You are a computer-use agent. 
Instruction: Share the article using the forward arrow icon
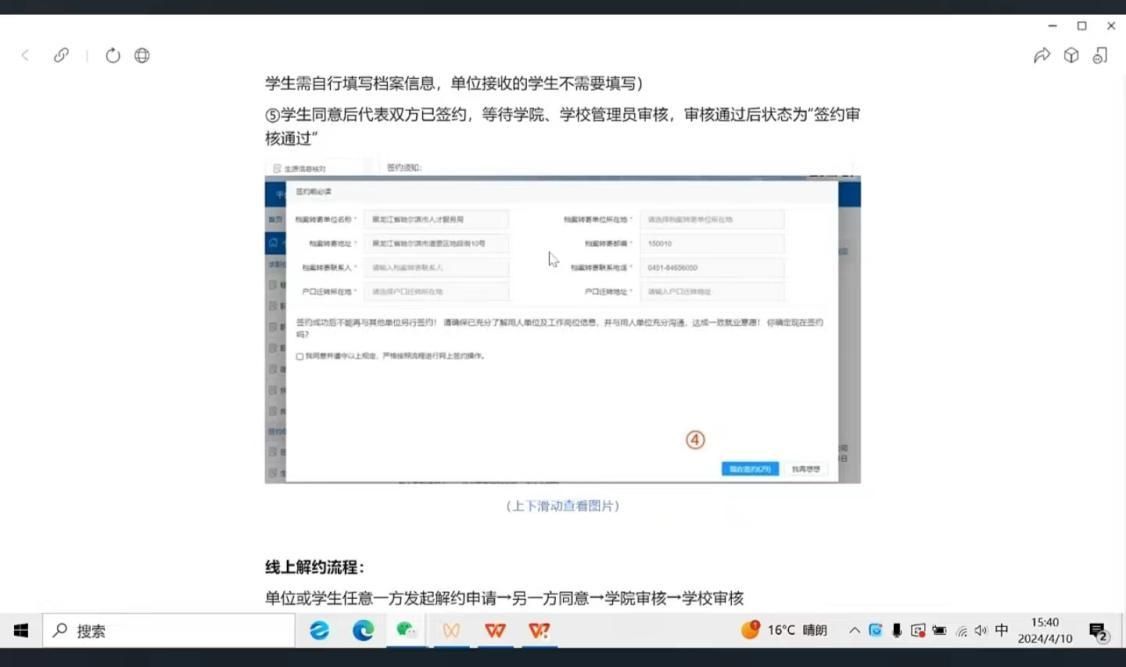[1041, 56]
